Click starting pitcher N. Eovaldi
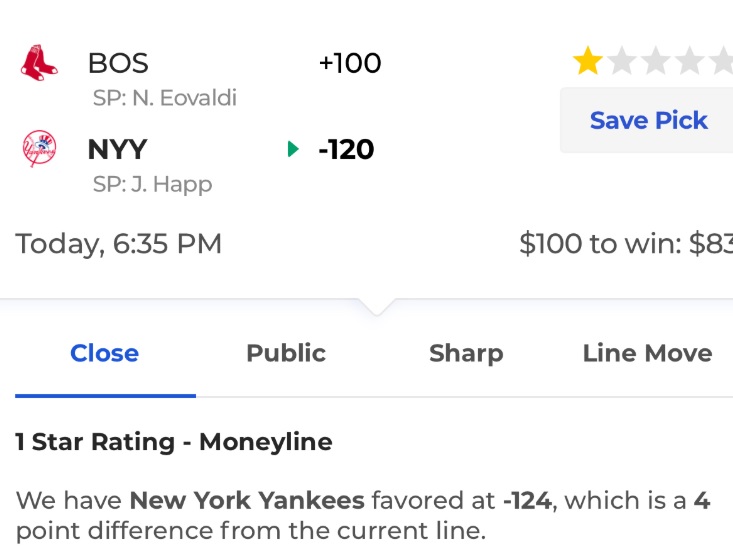 click(x=165, y=98)
